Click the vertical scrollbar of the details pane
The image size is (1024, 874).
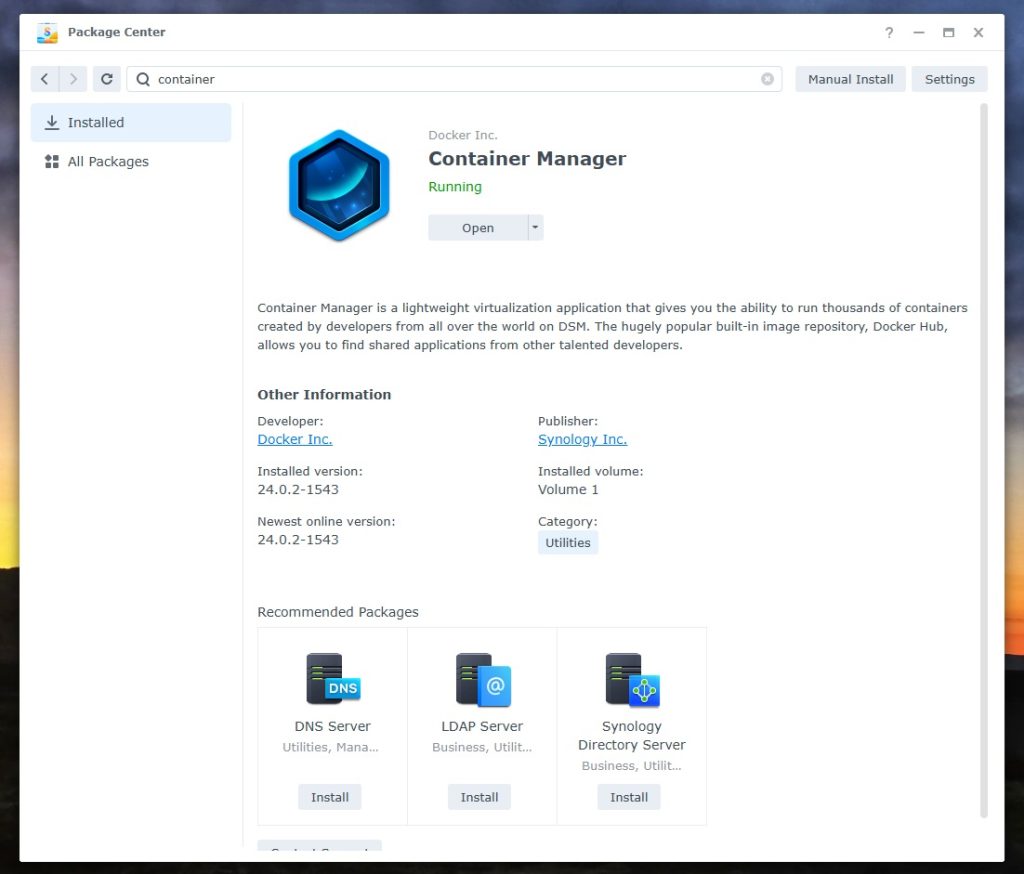pos(984,461)
